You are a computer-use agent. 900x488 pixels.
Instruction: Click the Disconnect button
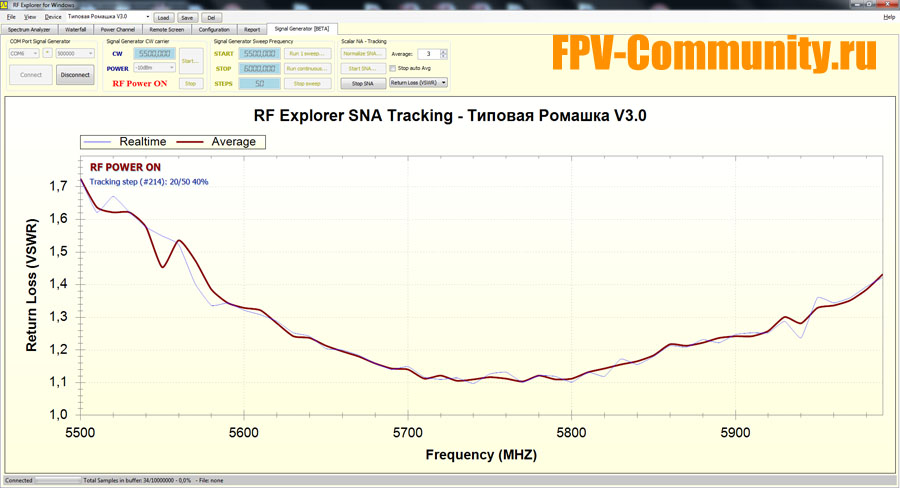pyautogui.click(x=75, y=75)
